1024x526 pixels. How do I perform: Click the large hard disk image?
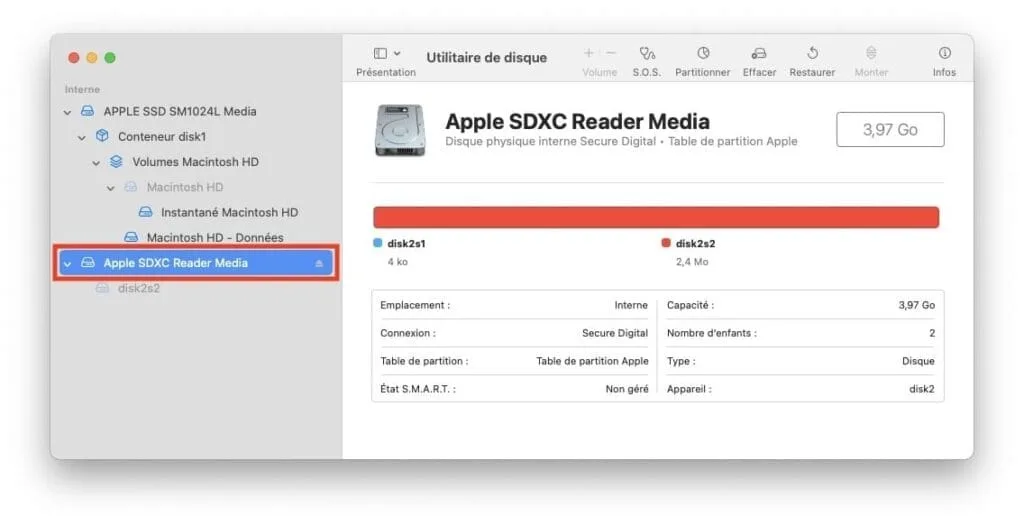coord(400,131)
